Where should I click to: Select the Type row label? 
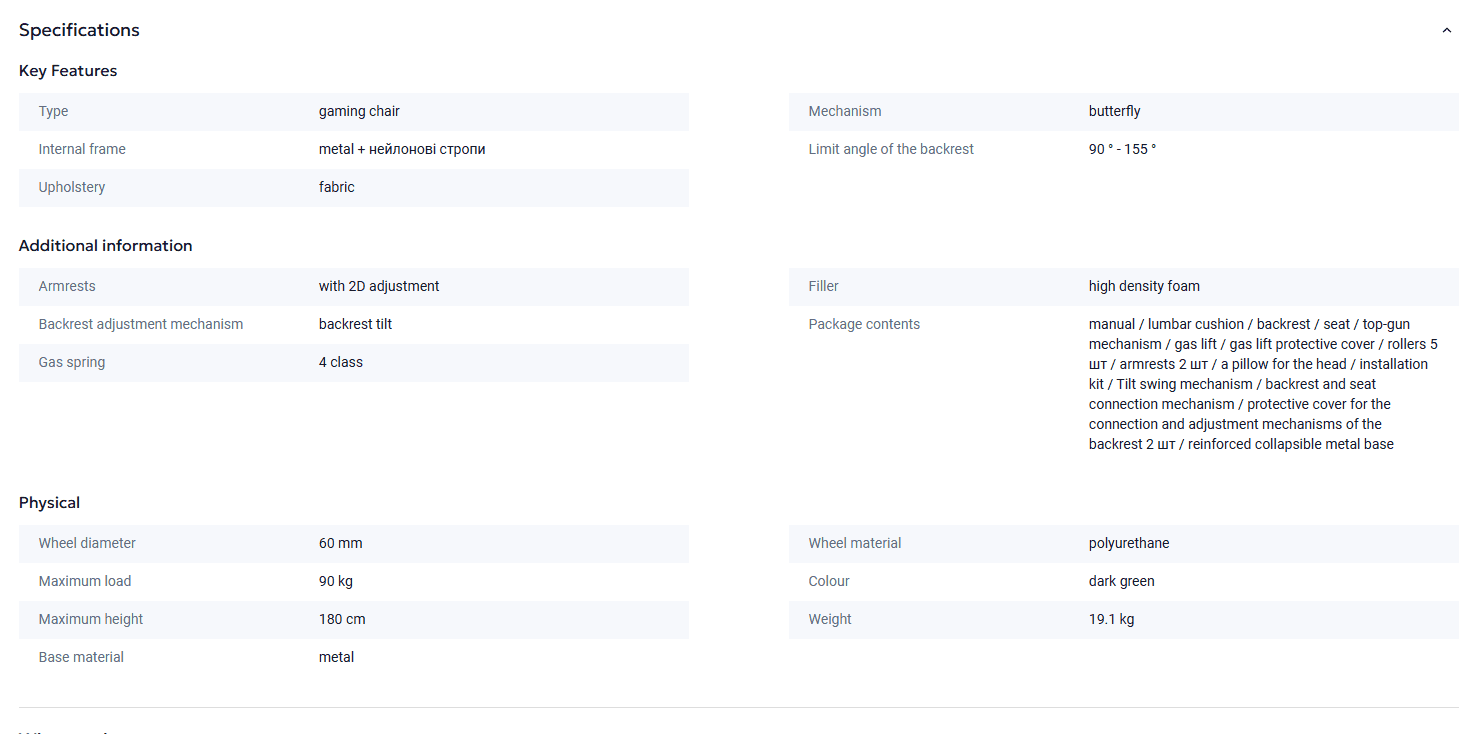pyautogui.click(x=54, y=111)
